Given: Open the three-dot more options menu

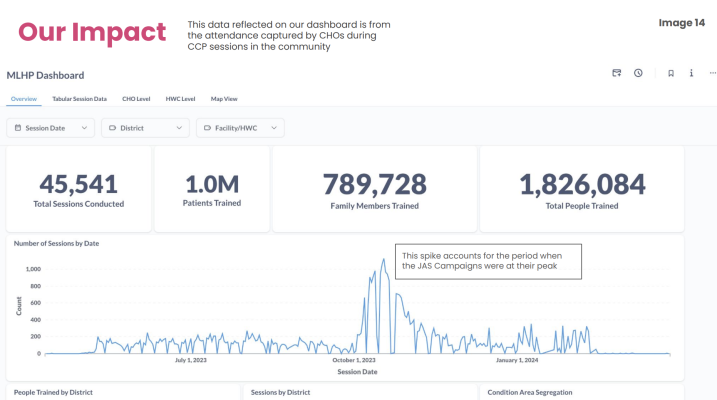Looking at the screenshot, I should tap(712, 73).
